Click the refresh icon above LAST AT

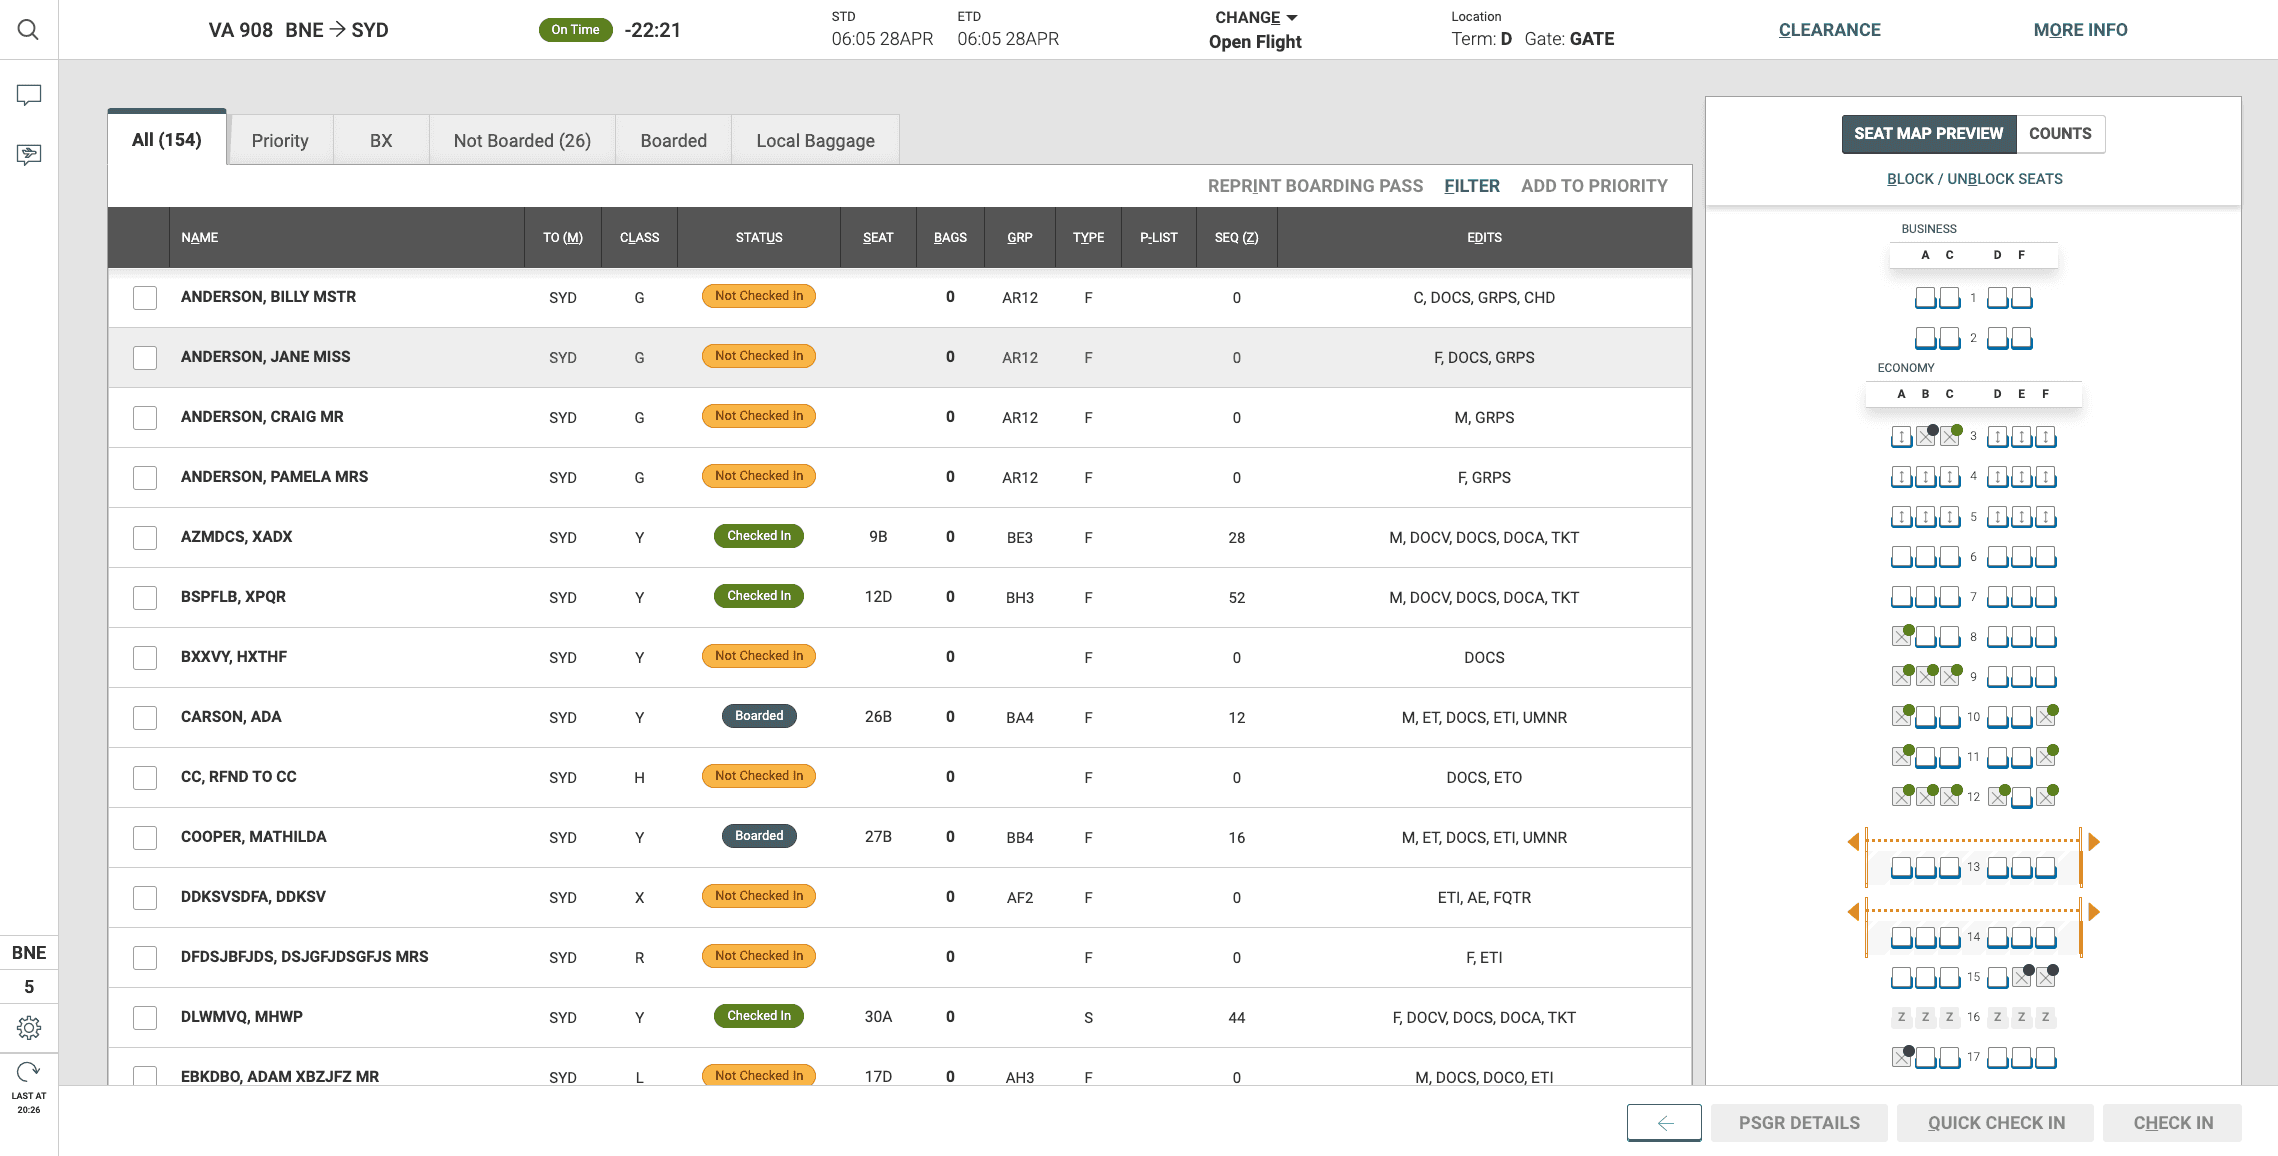28,1072
